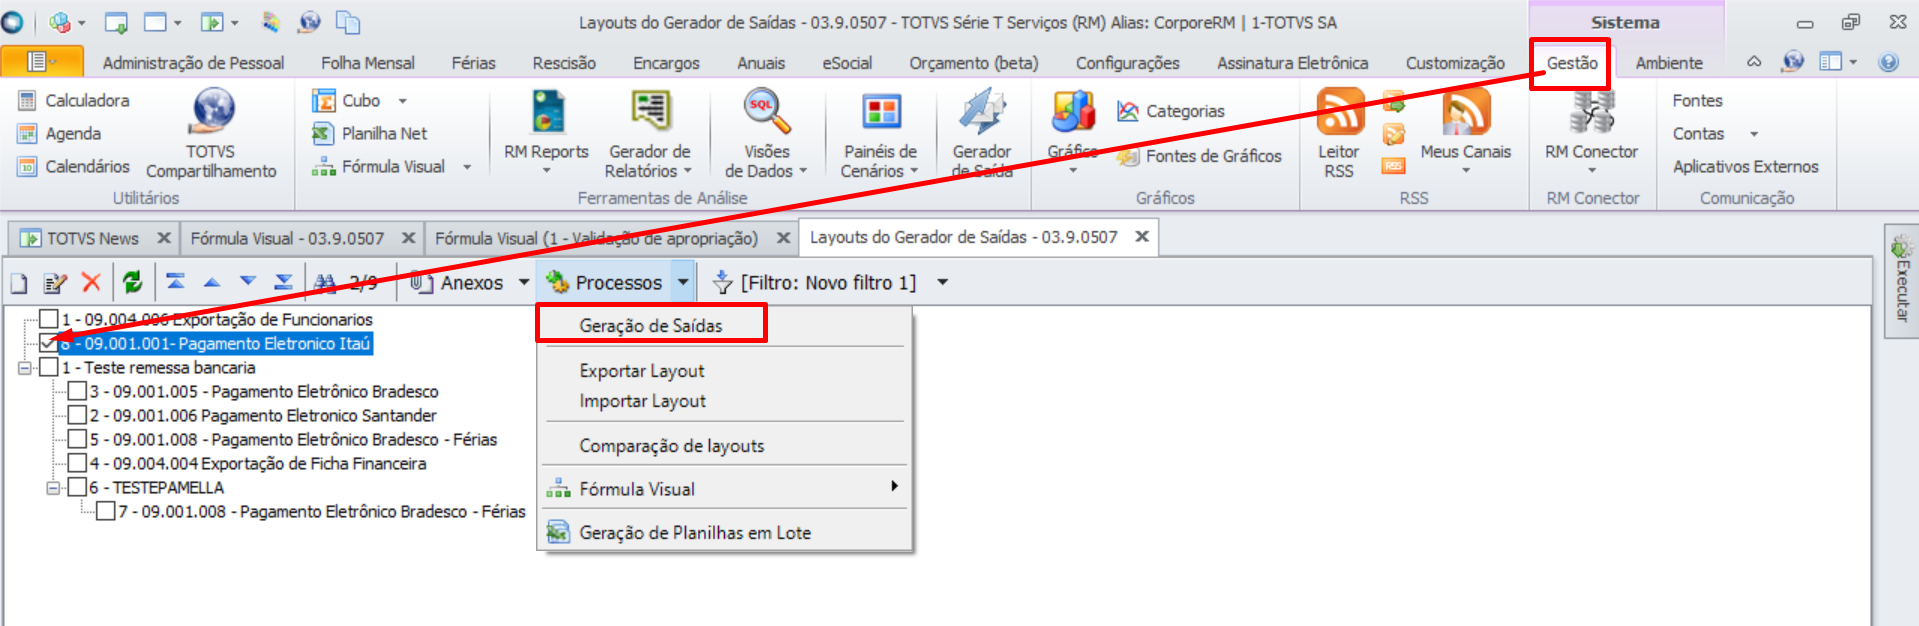1919x626 pixels.
Task: Open Aplicativos Externos
Action: tap(1745, 166)
